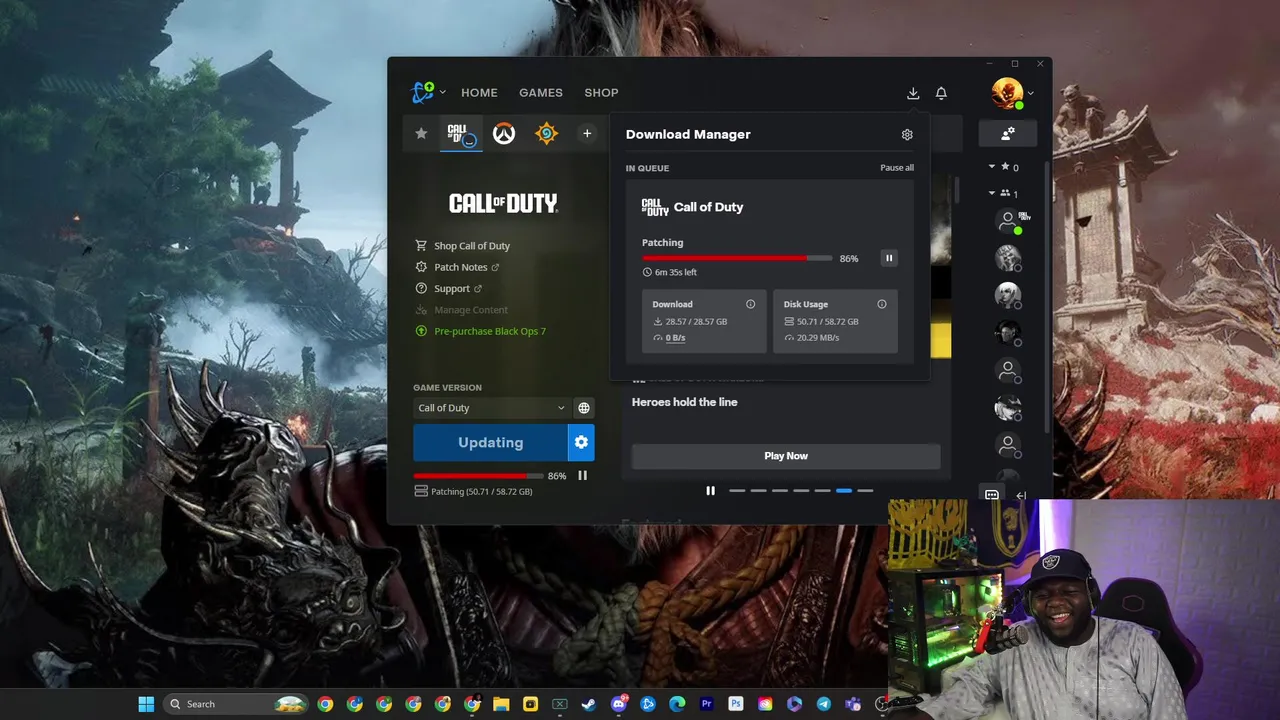
Task: Click Pre-purchase Black Ops 7
Action: tap(481, 331)
